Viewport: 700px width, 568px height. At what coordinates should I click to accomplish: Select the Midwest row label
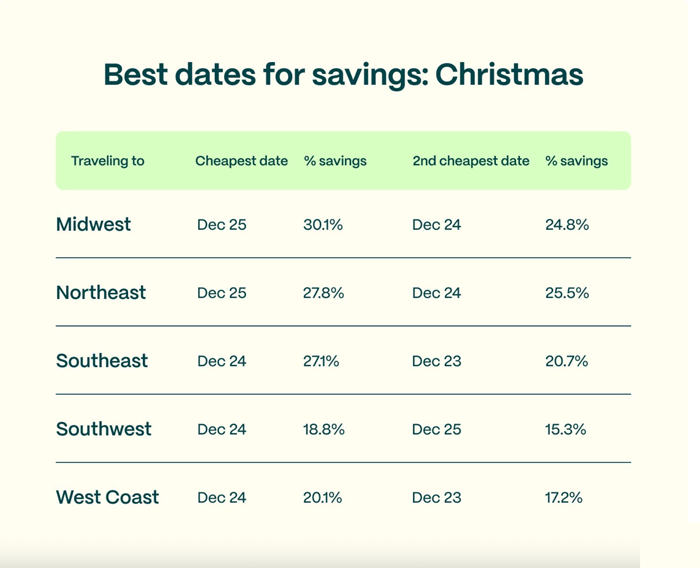point(94,225)
